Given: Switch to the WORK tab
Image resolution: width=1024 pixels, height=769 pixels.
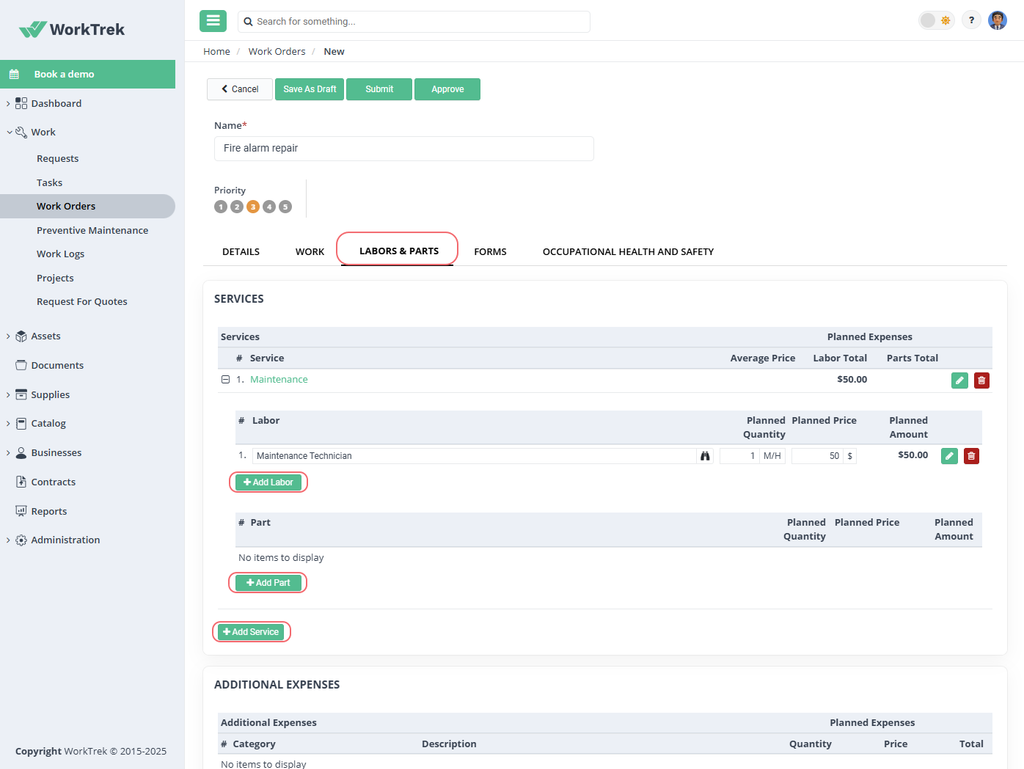Looking at the screenshot, I should tap(310, 251).
